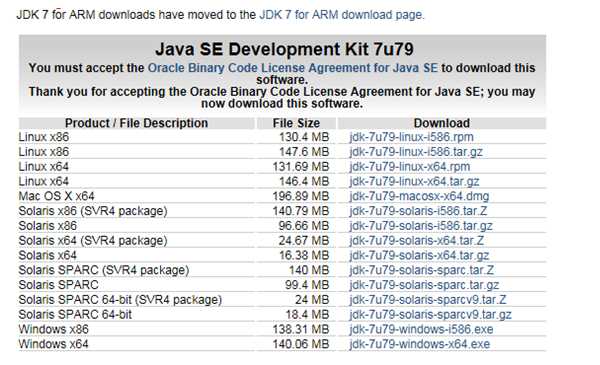This screenshot has width=600, height=365.
Task: Download jdk-7u79-windows-x64.exe
Action: 419,344
